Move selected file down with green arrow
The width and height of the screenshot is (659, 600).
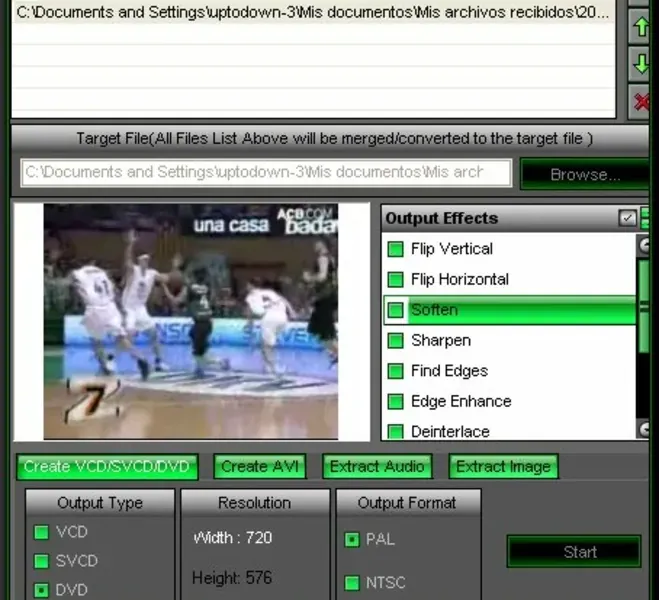(641, 64)
